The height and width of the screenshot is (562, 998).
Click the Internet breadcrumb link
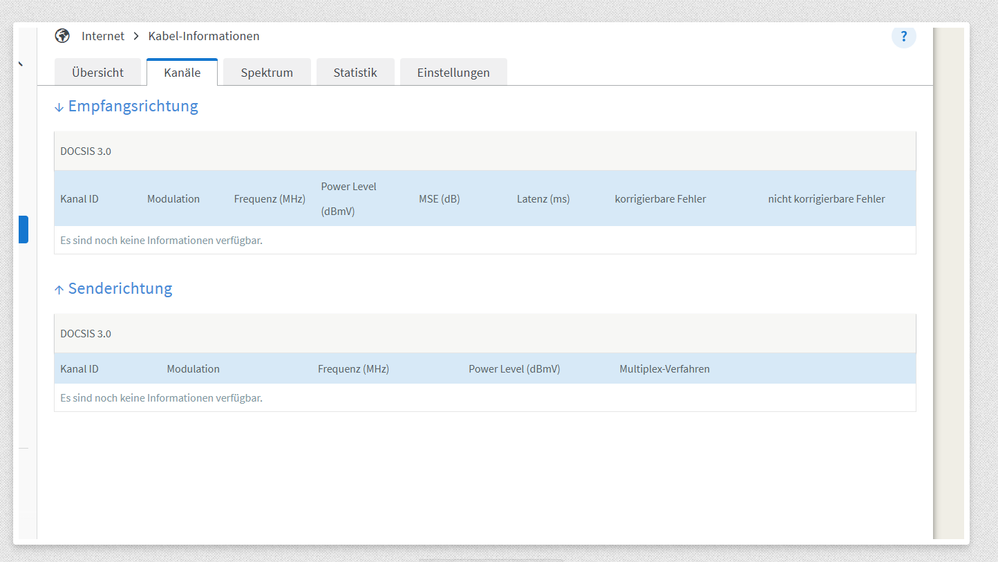102,36
